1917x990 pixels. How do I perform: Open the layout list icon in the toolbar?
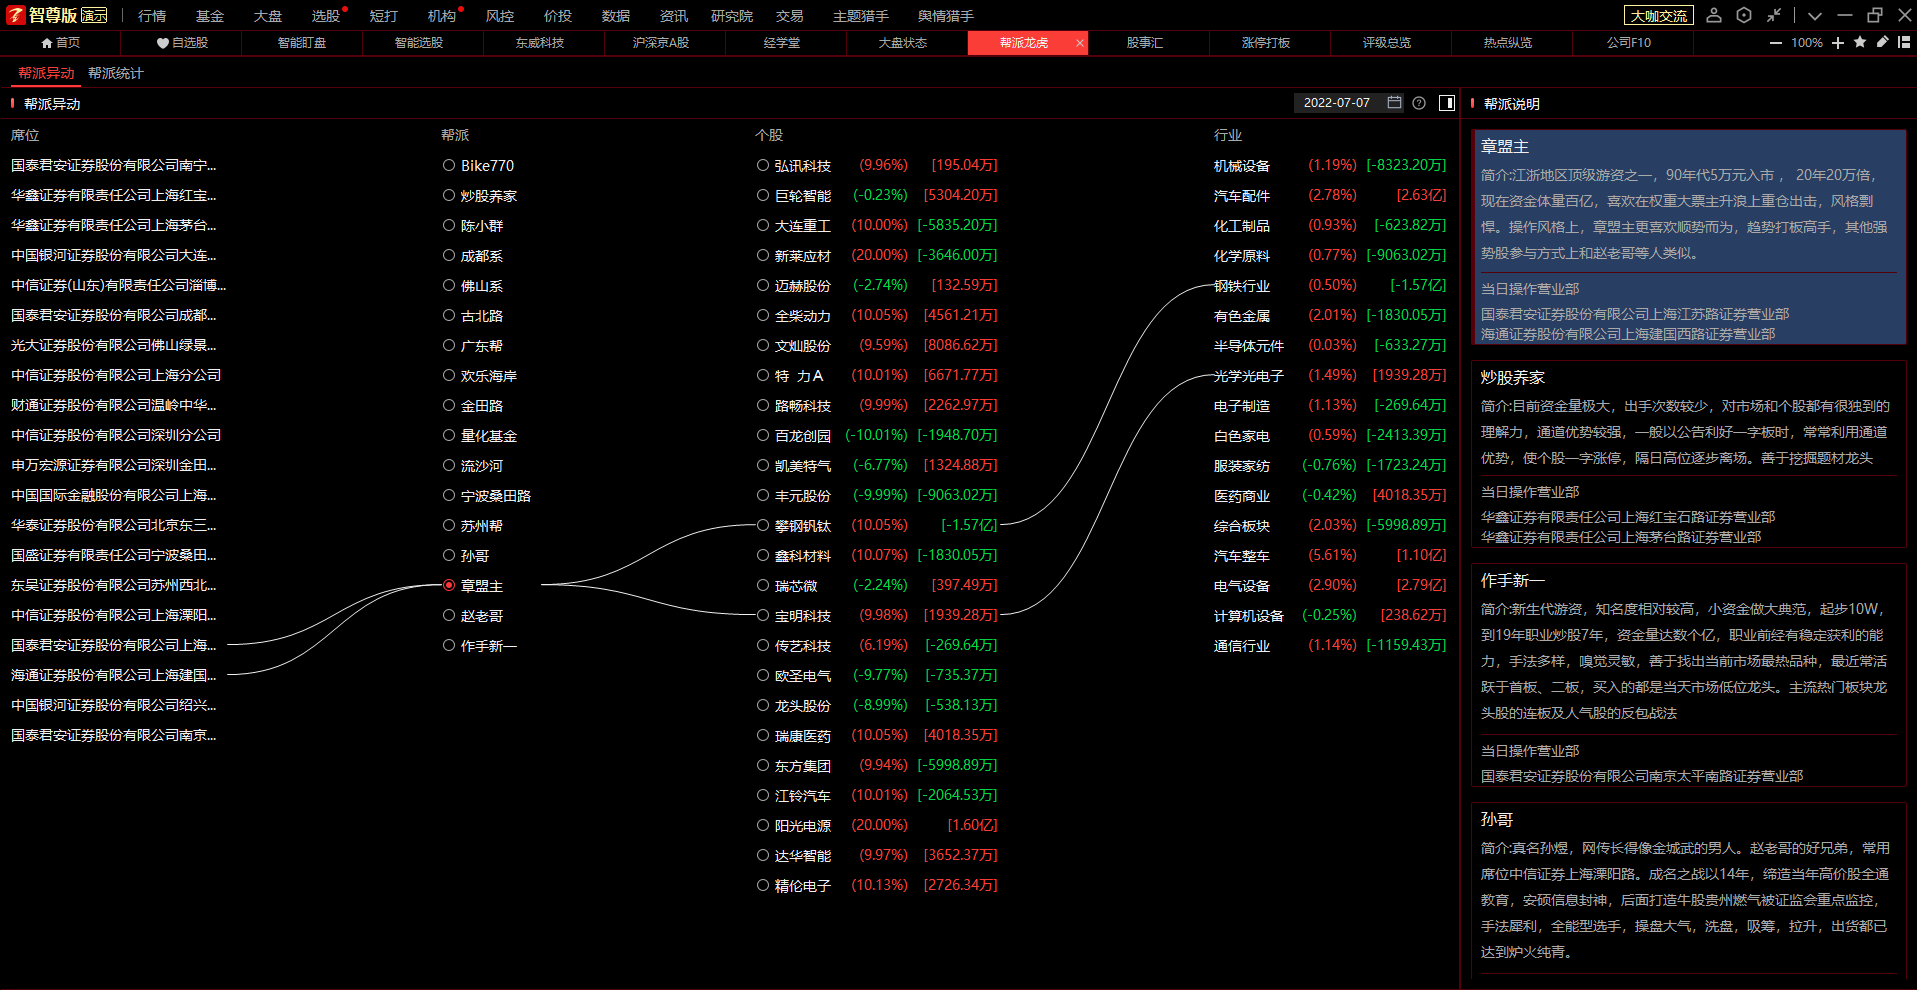click(x=1904, y=42)
